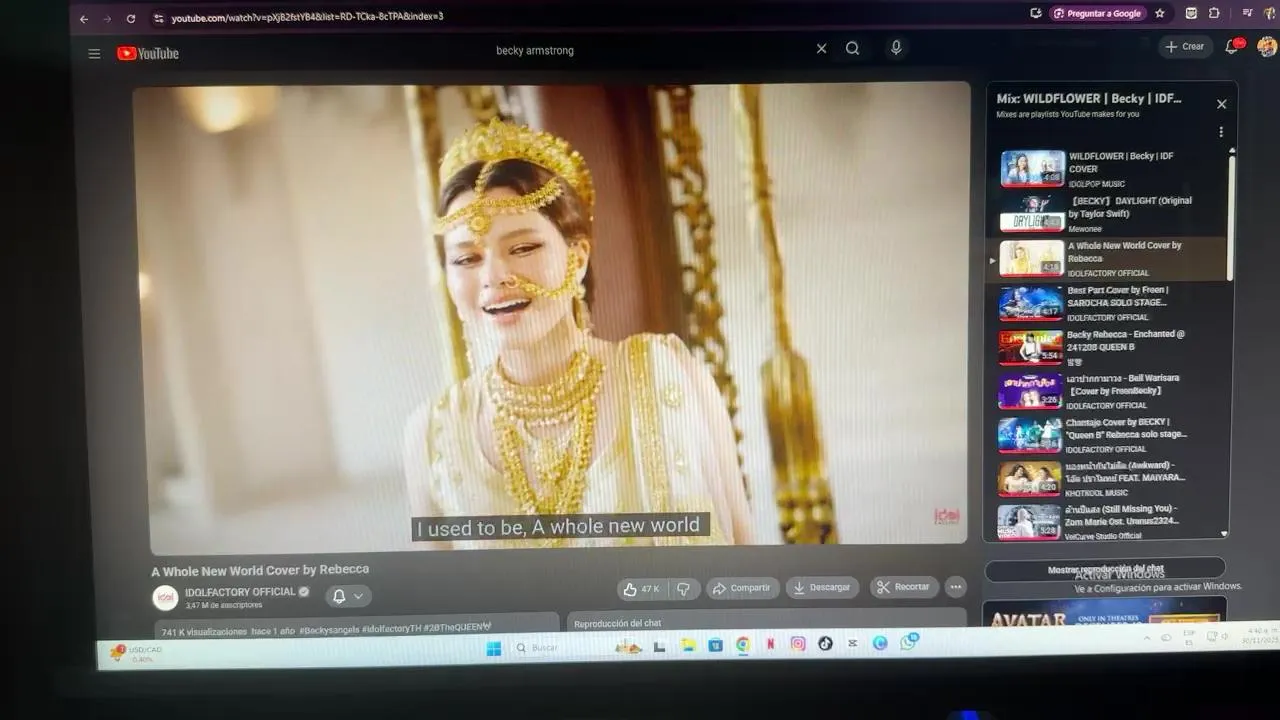Click the #Beckysangels hashtag

click(x=329, y=629)
